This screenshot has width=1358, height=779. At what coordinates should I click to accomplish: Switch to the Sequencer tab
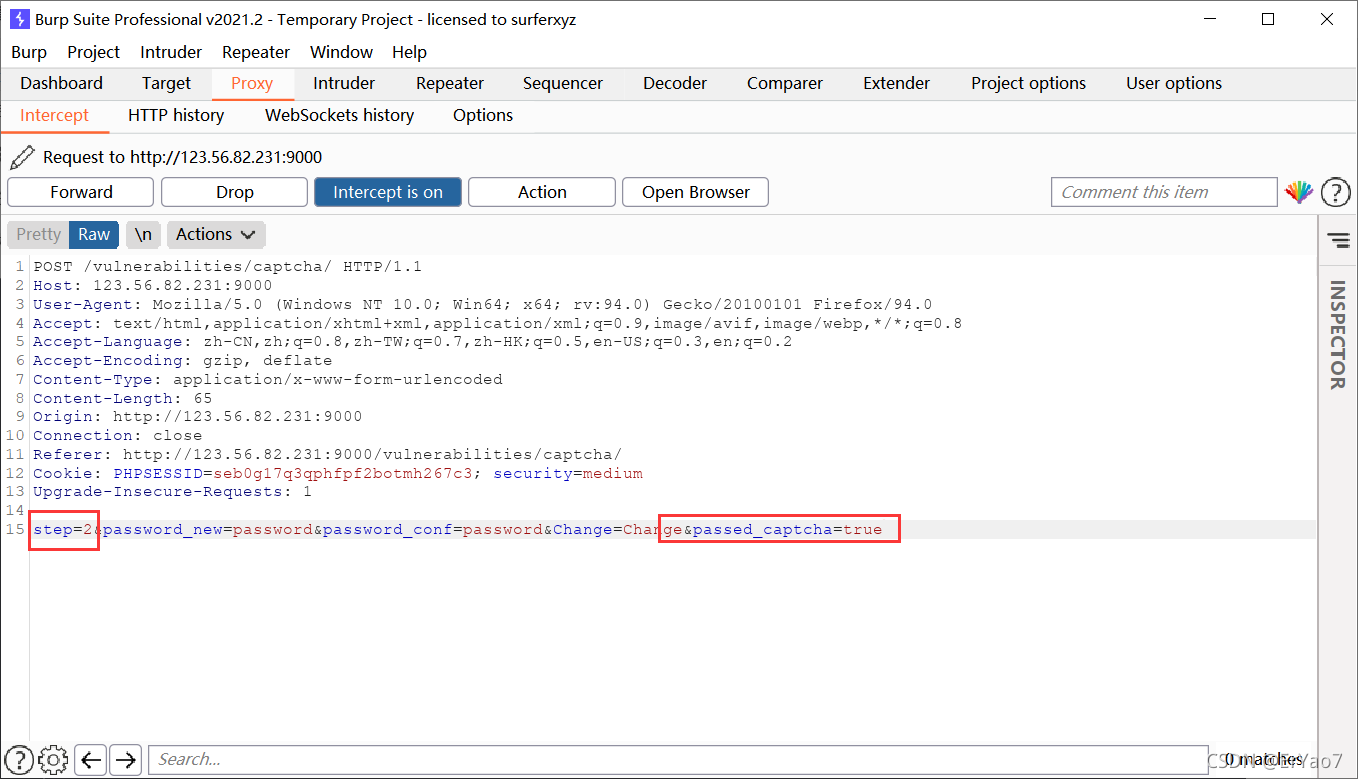[x=563, y=83]
